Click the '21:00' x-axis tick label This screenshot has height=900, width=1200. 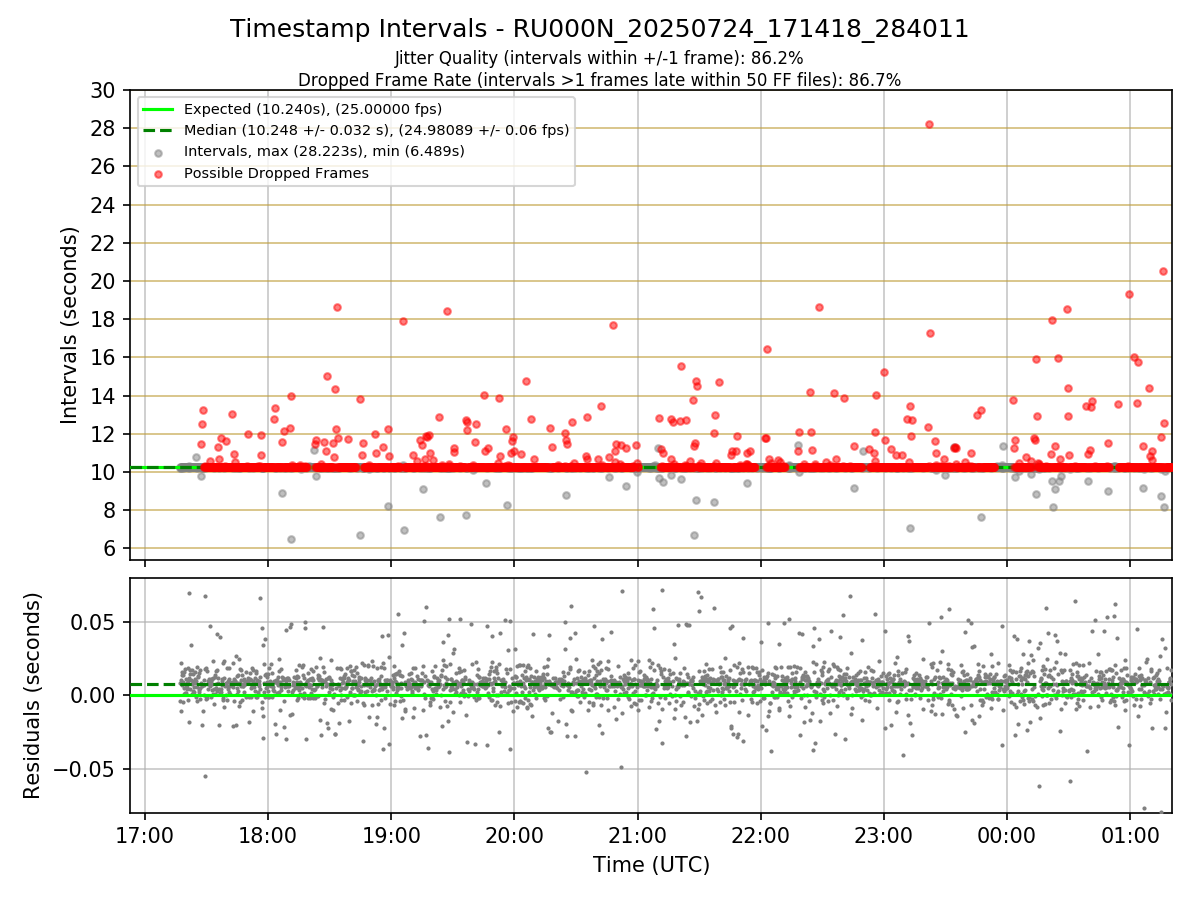(x=637, y=836)
